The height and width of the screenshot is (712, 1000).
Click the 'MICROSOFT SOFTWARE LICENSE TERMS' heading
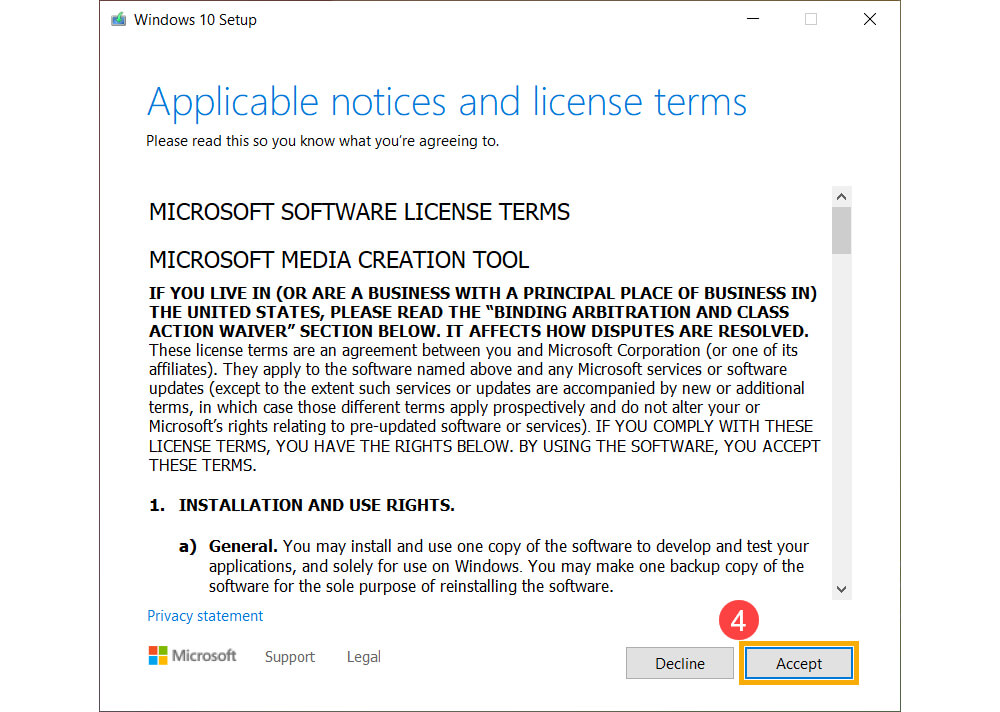[x=359, y=212]
